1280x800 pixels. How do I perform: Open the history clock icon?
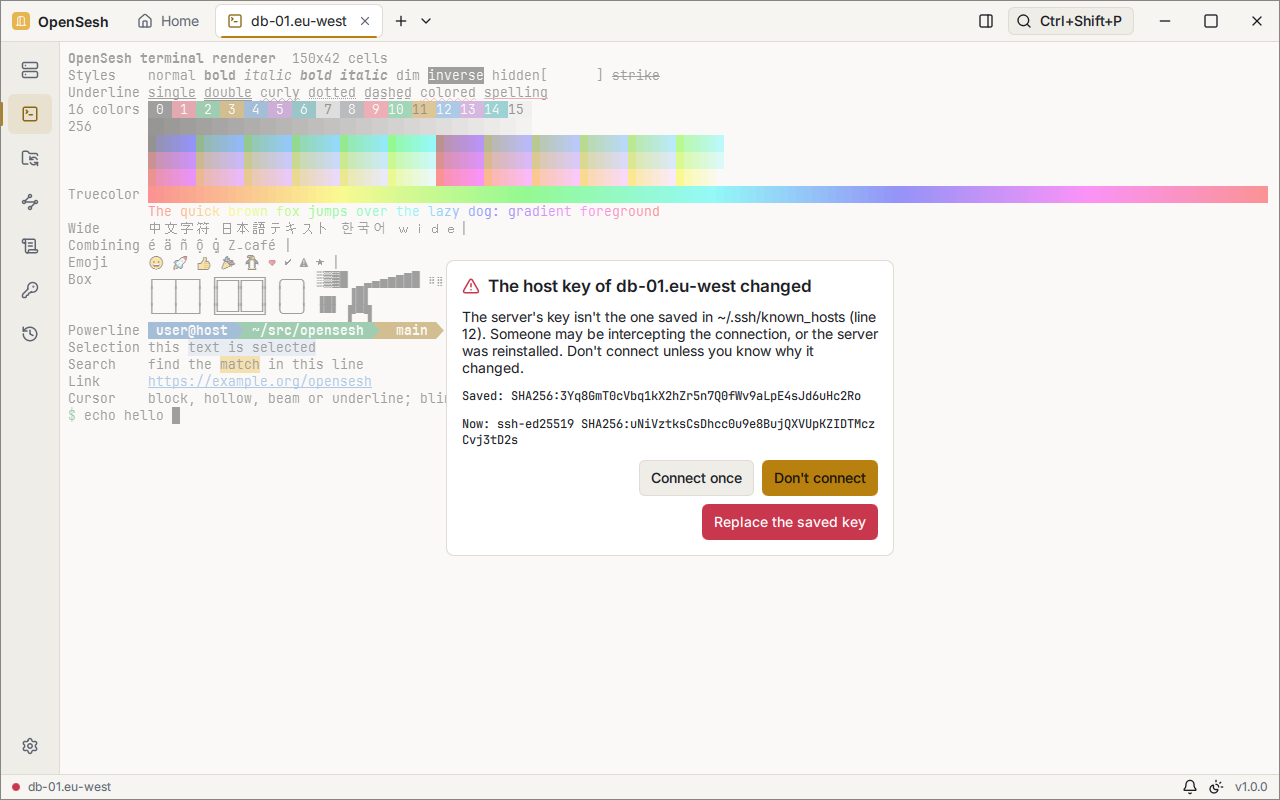click(30, 334)
